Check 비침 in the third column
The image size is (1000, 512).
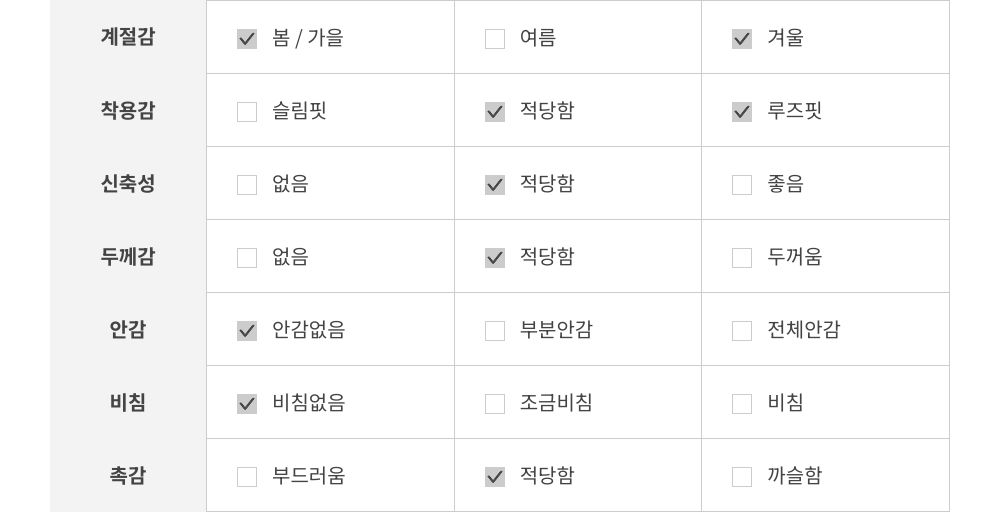(742, 404)
